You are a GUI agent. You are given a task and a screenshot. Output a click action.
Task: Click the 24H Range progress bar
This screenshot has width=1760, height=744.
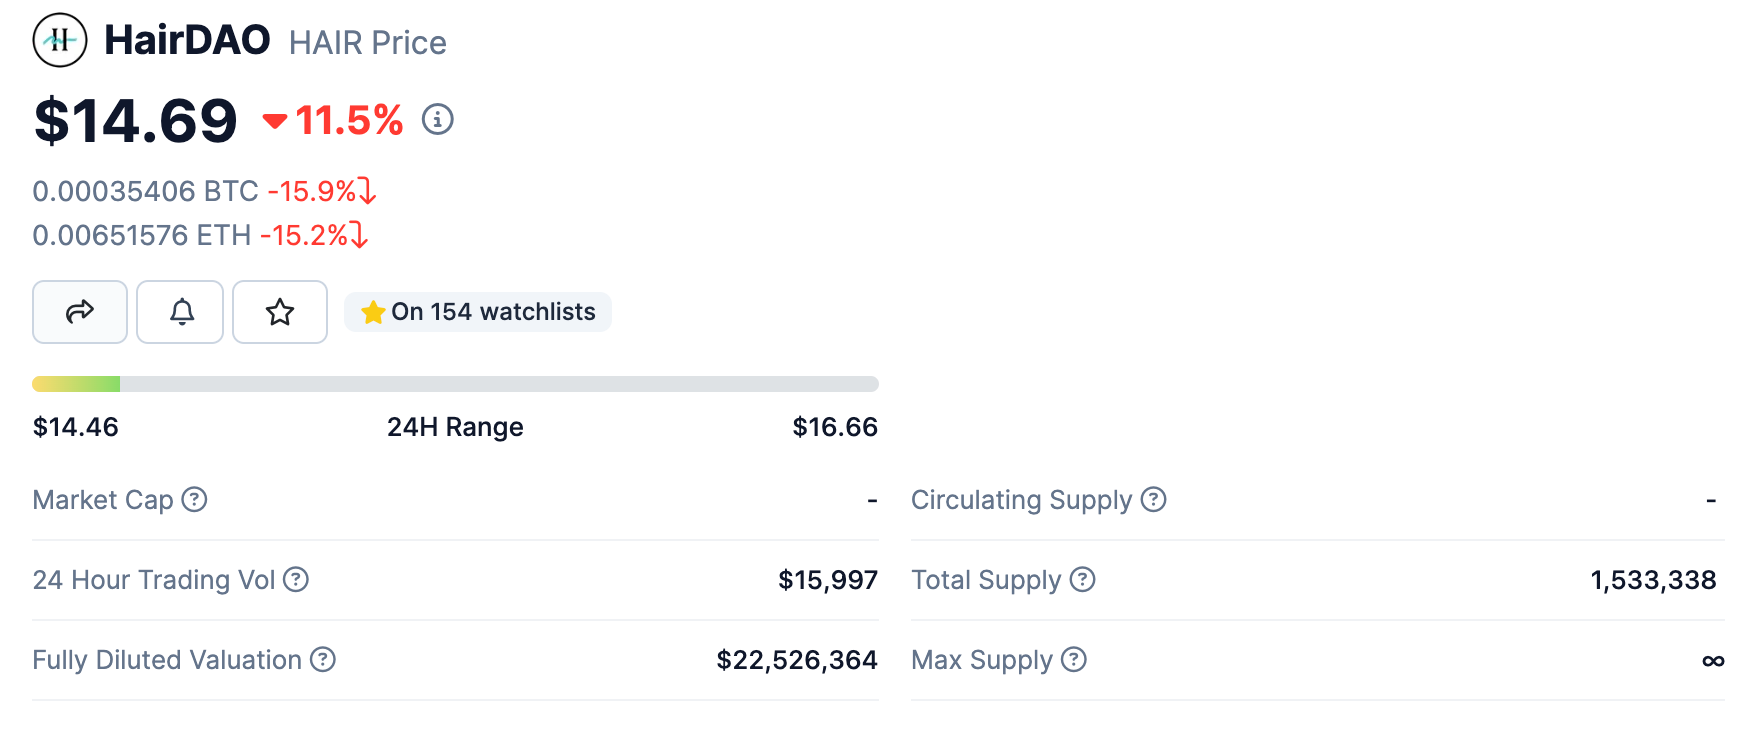point(455,384)
